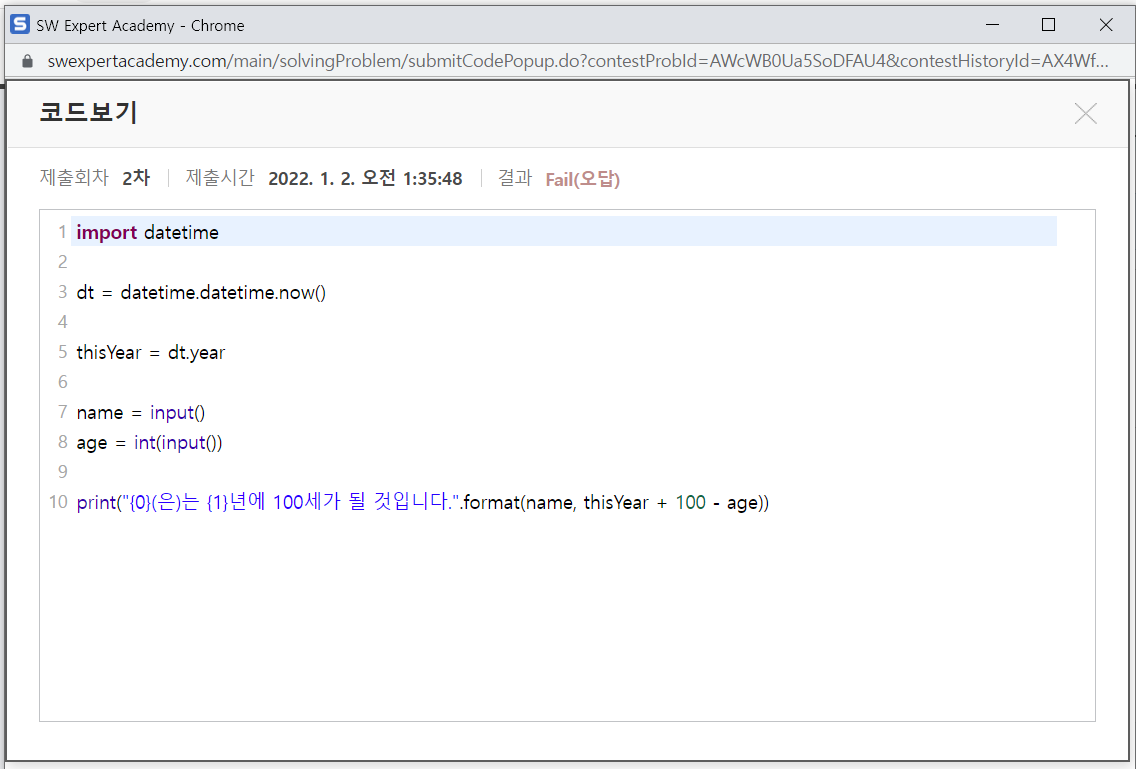The height and width of the screenshot is (769, 1136).
Task: Click the 제출회차 label
Action: pos(74,178)
